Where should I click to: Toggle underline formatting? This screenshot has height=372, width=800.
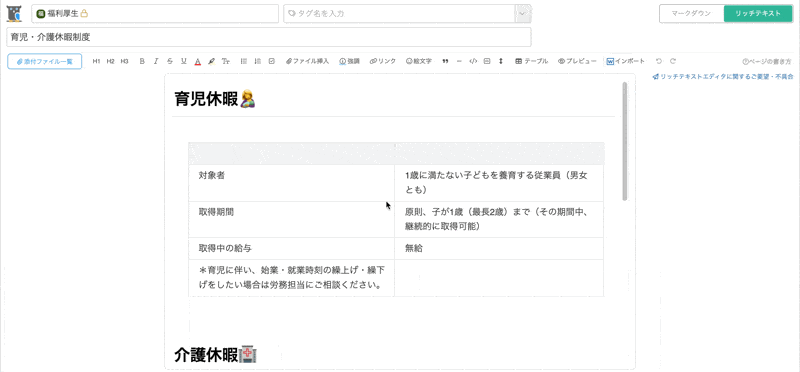tap(184, 61)
